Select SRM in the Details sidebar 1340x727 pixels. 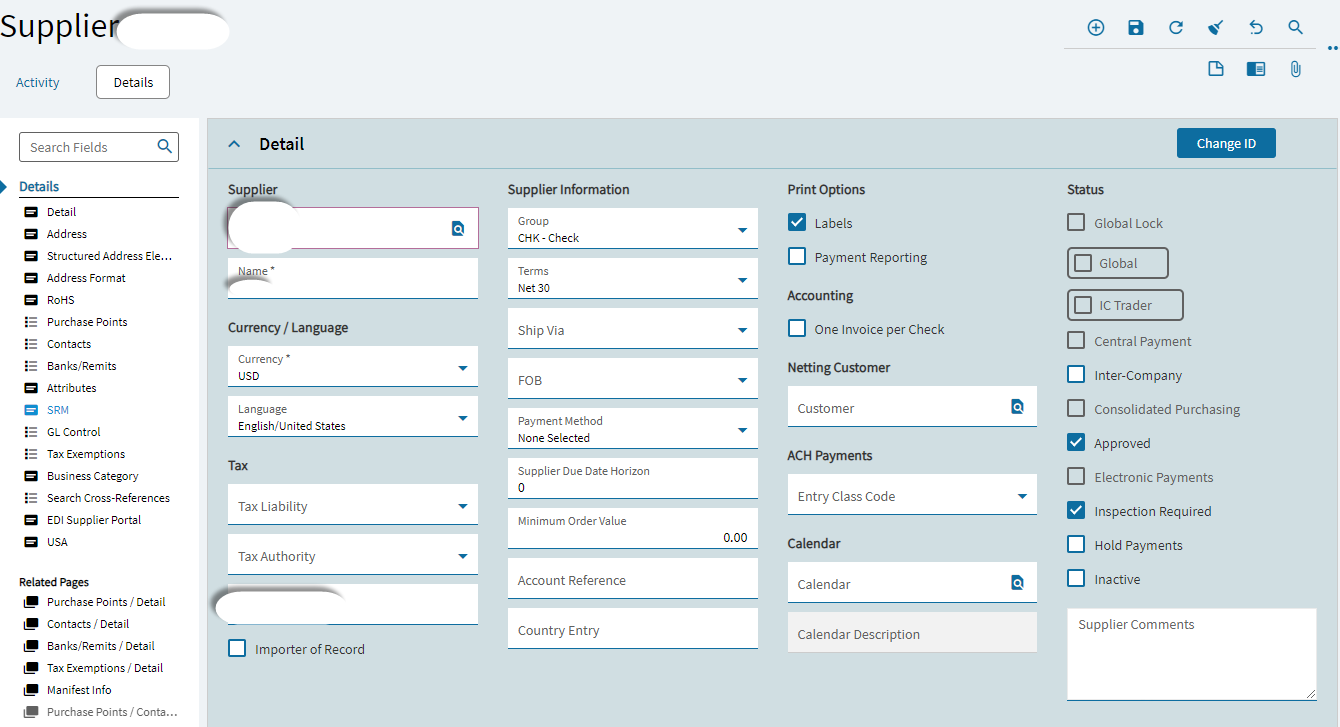tap(58, 410)
